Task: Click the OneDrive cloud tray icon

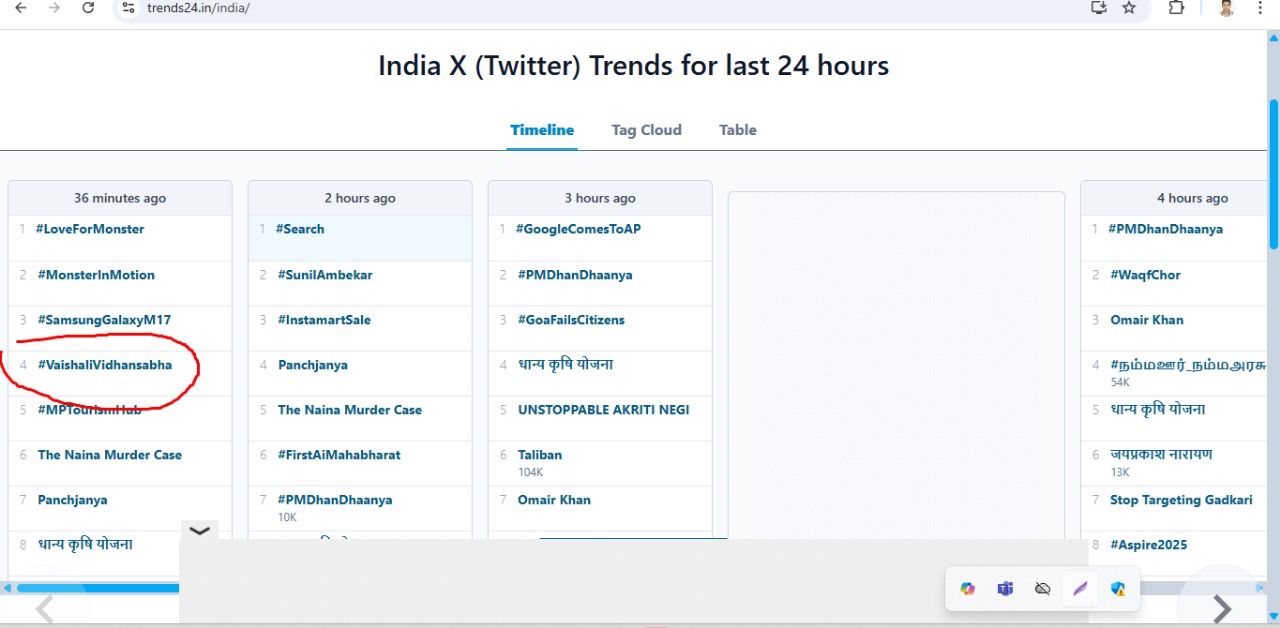Action: (1042, 589)
